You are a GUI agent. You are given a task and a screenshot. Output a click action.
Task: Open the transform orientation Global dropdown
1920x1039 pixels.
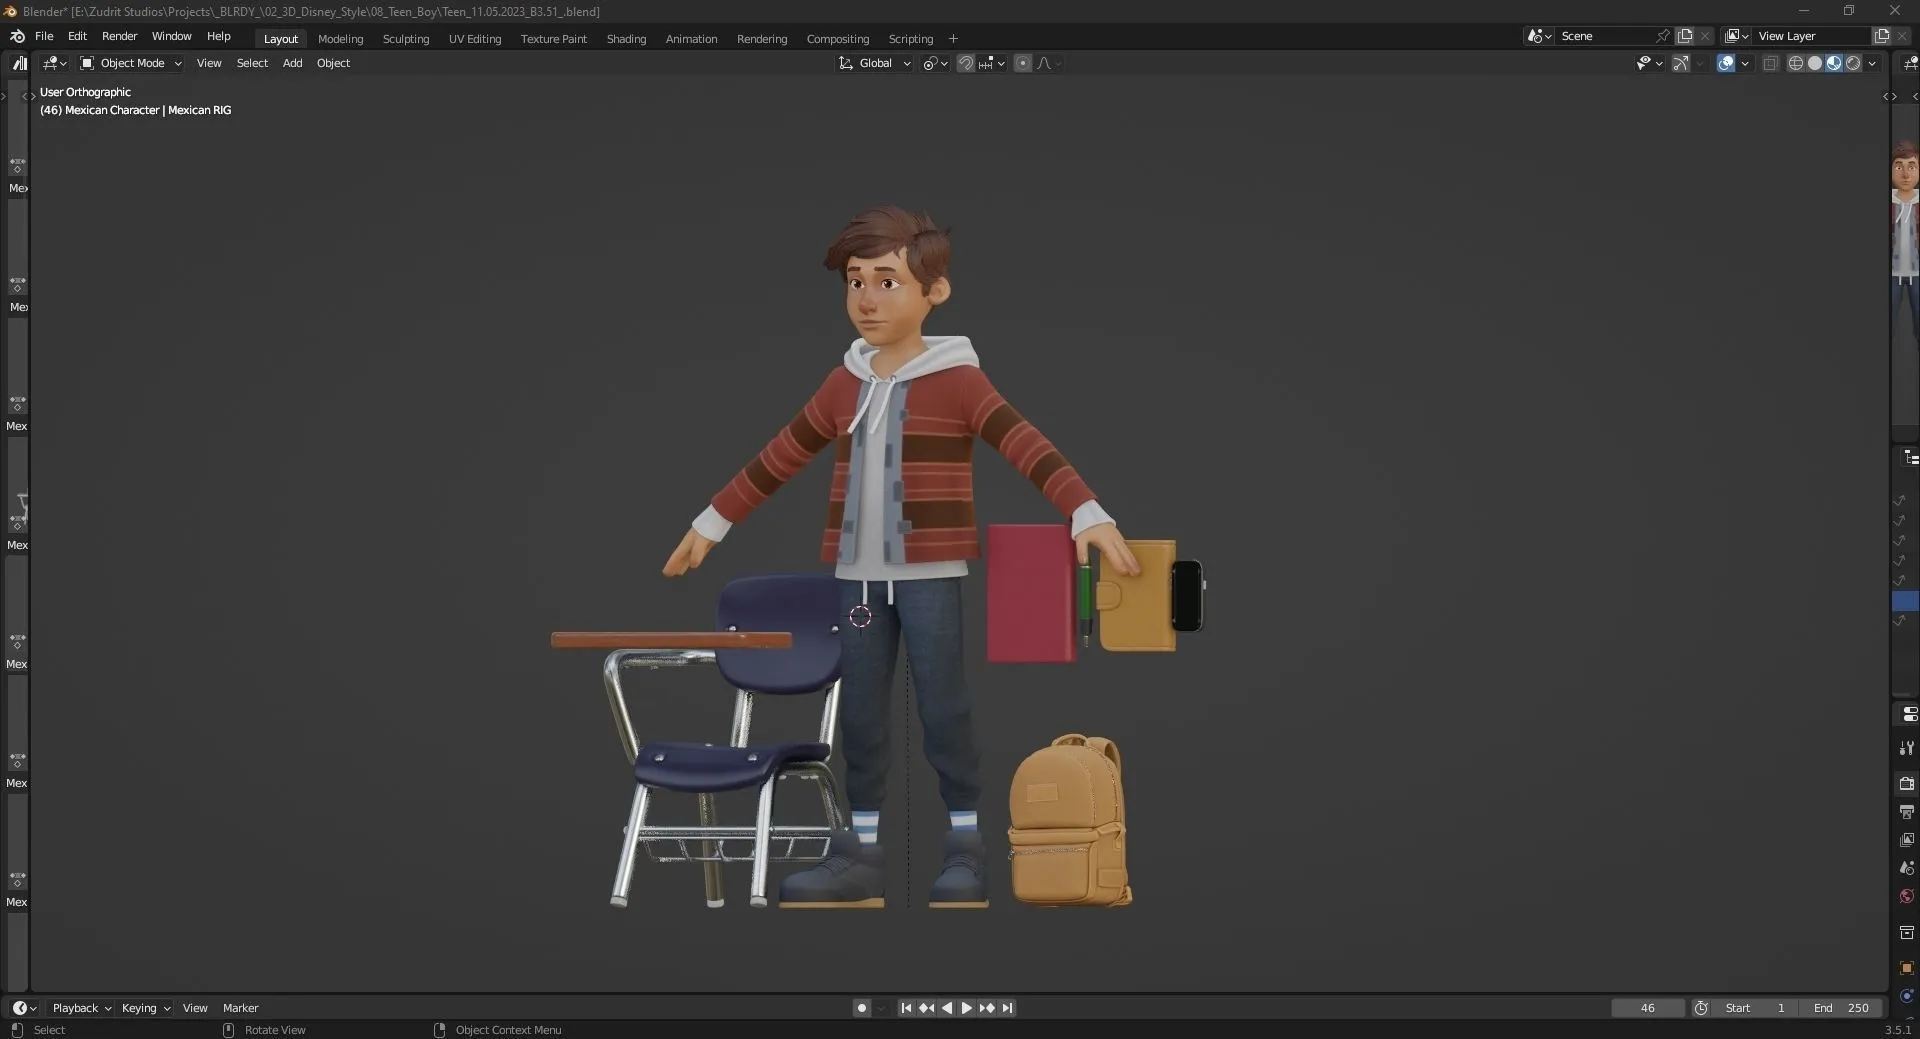pyautogui.click(x=873, y=63)
